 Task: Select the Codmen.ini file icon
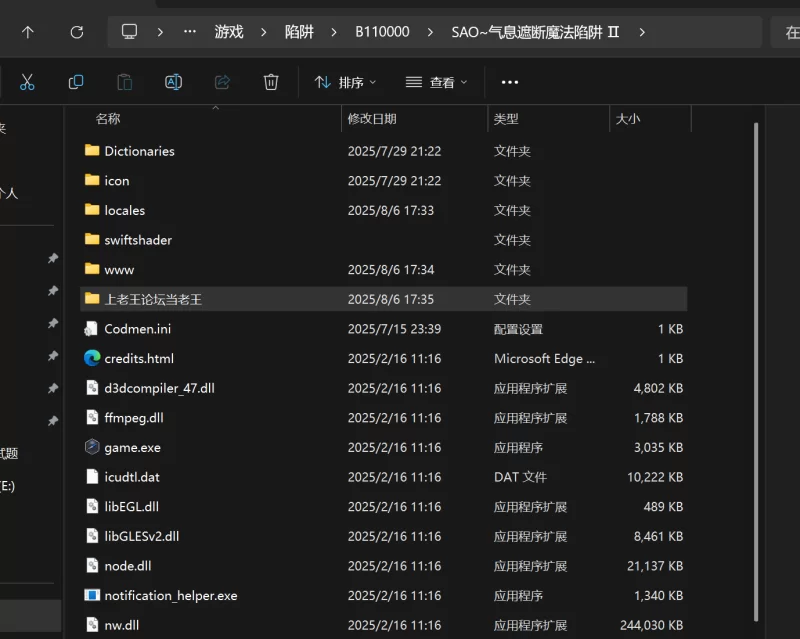coord(92,329)
